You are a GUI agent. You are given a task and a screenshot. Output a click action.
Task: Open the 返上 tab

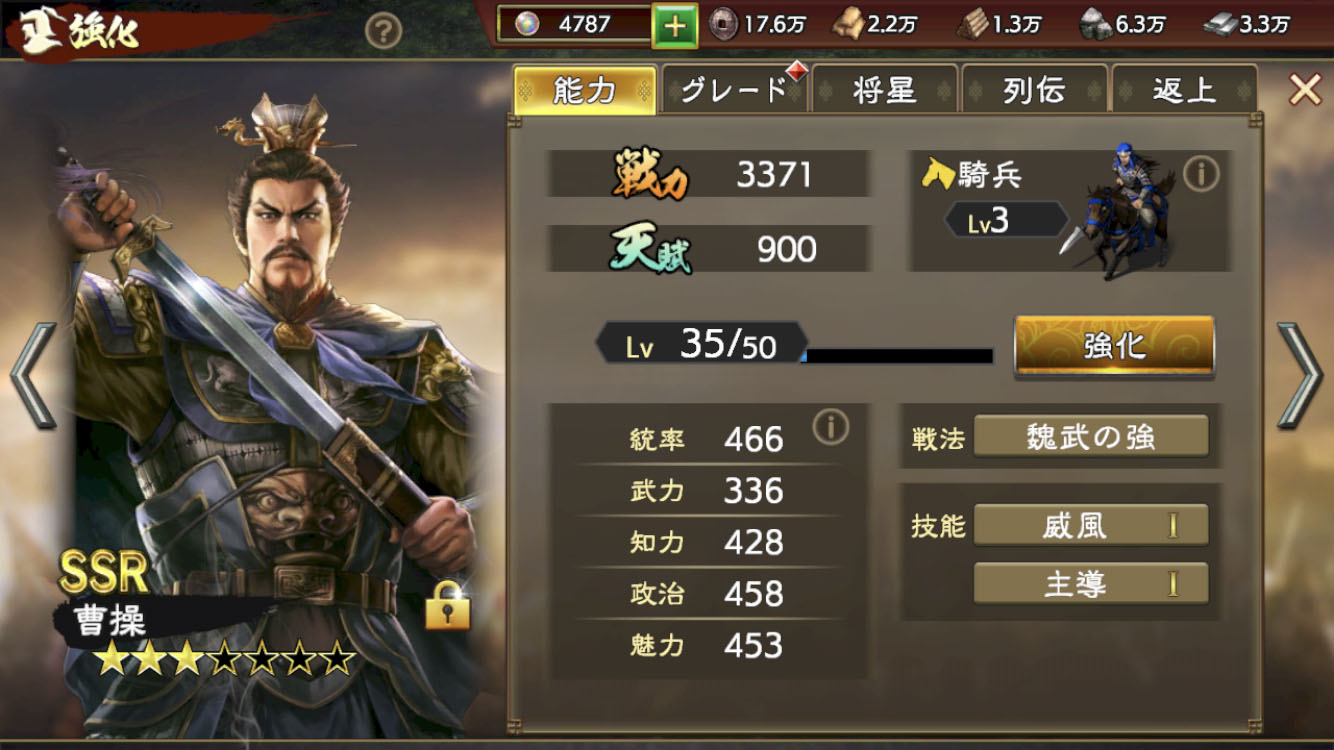coord(1184,90)
